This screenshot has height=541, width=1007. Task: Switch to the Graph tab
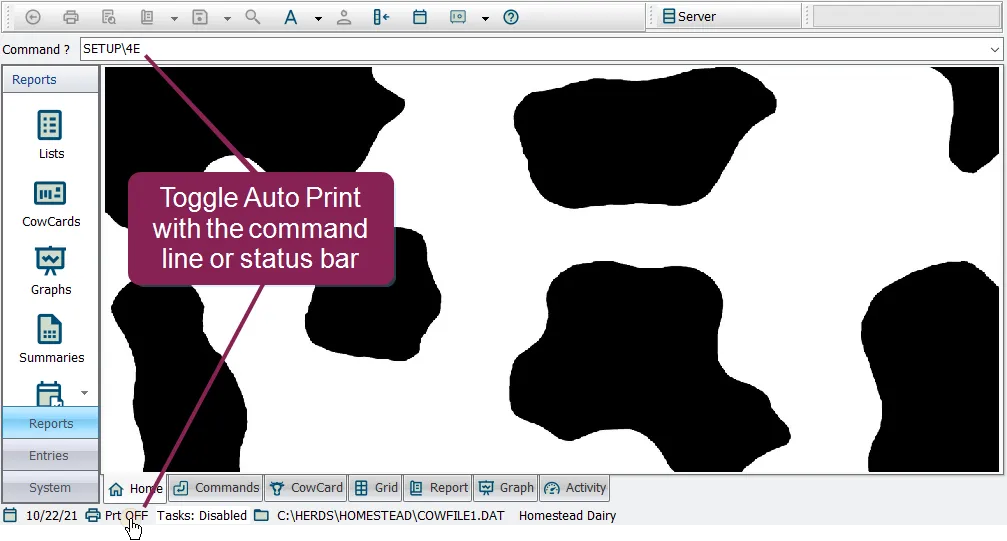506,488
